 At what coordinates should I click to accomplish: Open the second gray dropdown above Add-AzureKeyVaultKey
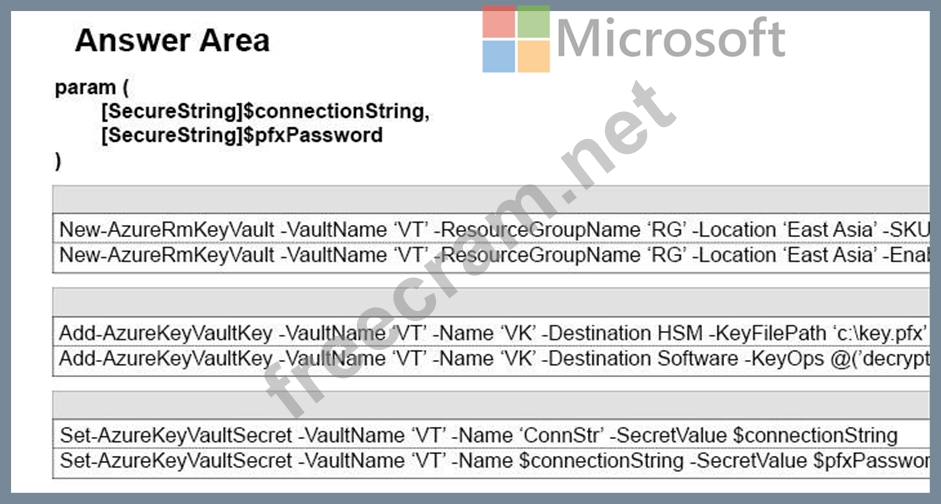coord(492,301)
